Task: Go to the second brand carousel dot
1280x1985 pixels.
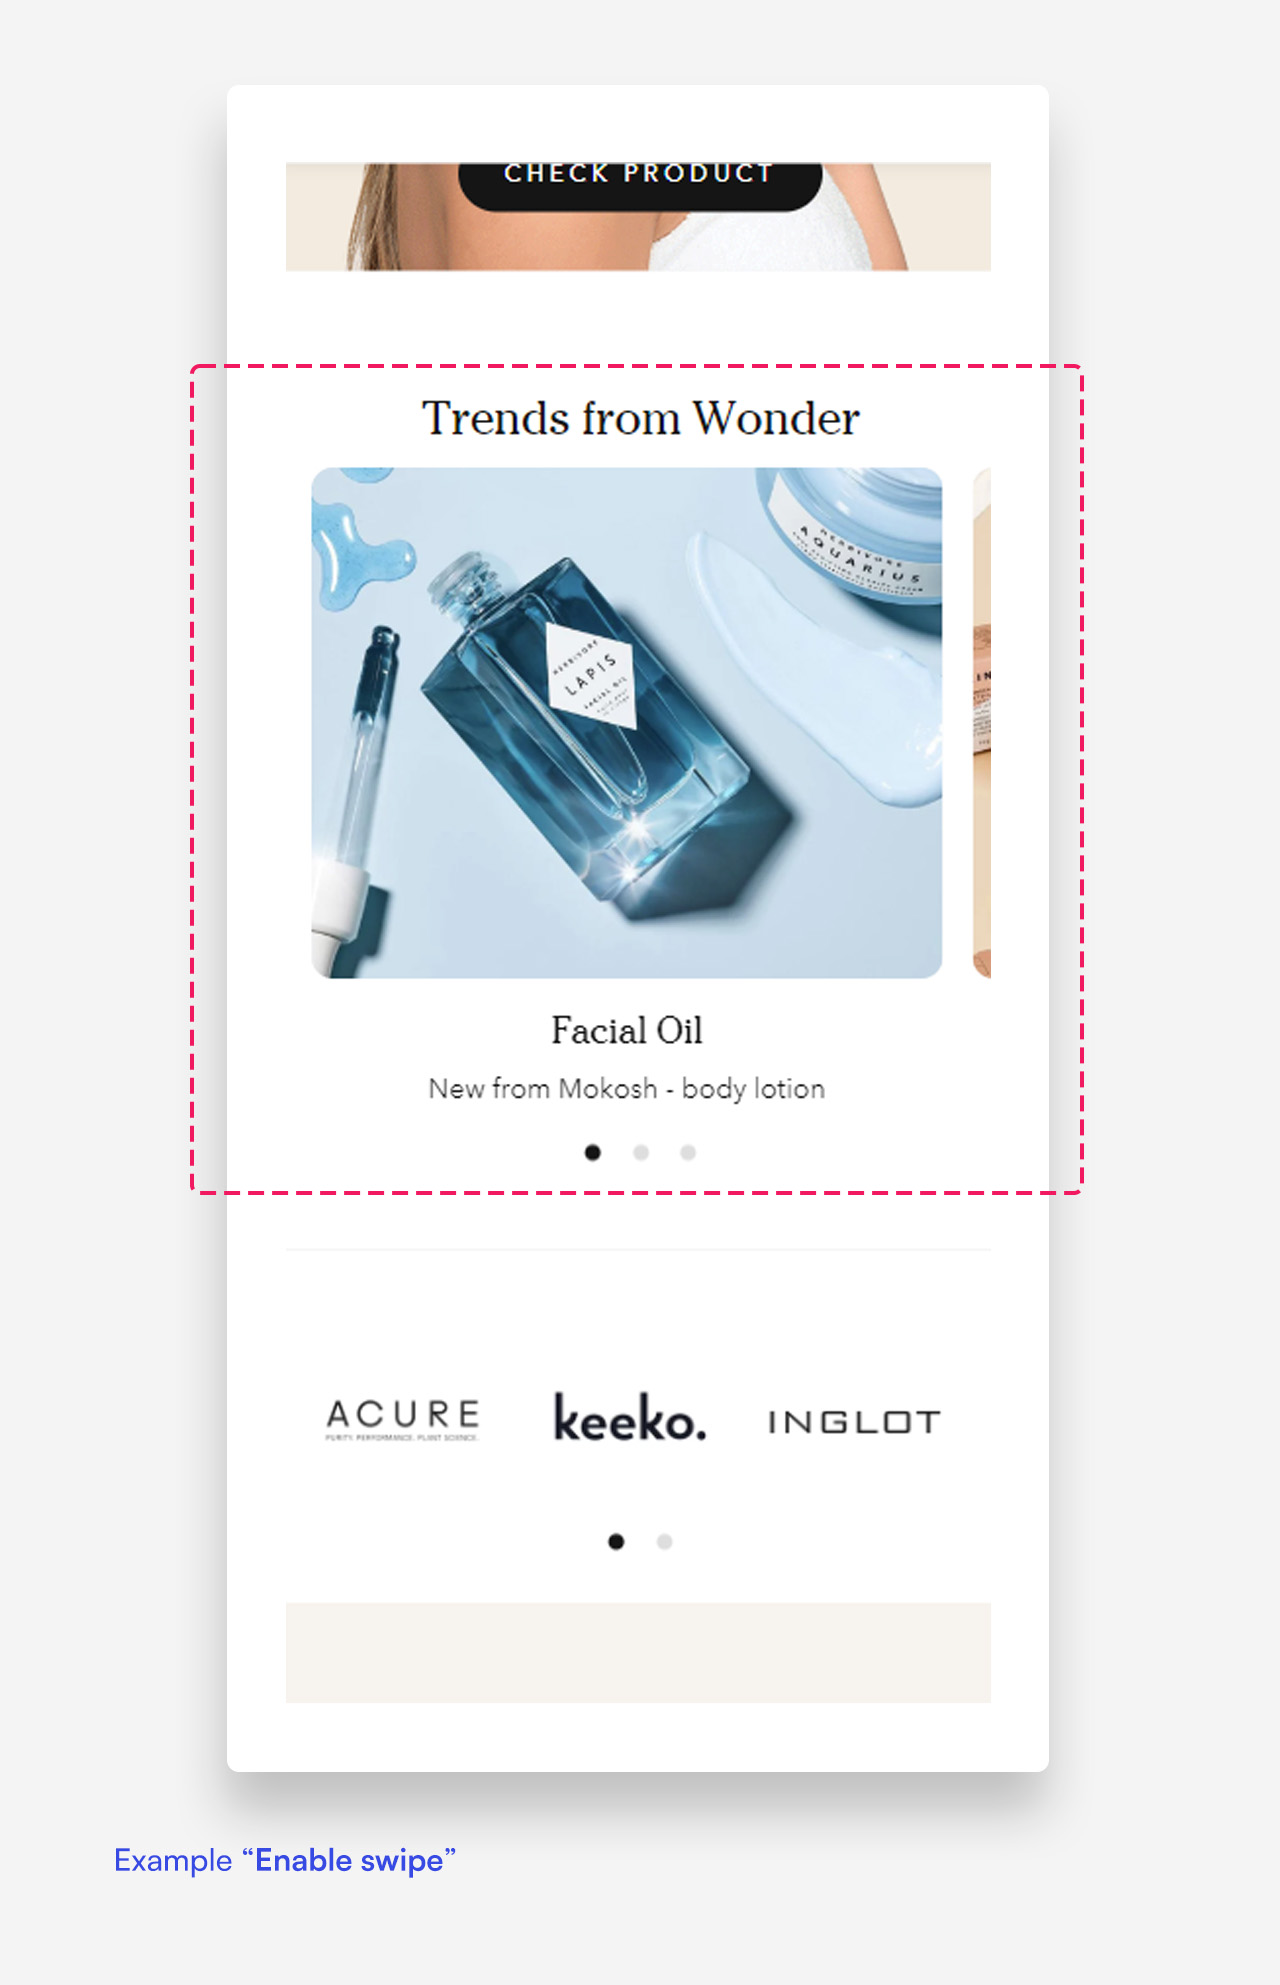Action: click(x=664, y=1542)
